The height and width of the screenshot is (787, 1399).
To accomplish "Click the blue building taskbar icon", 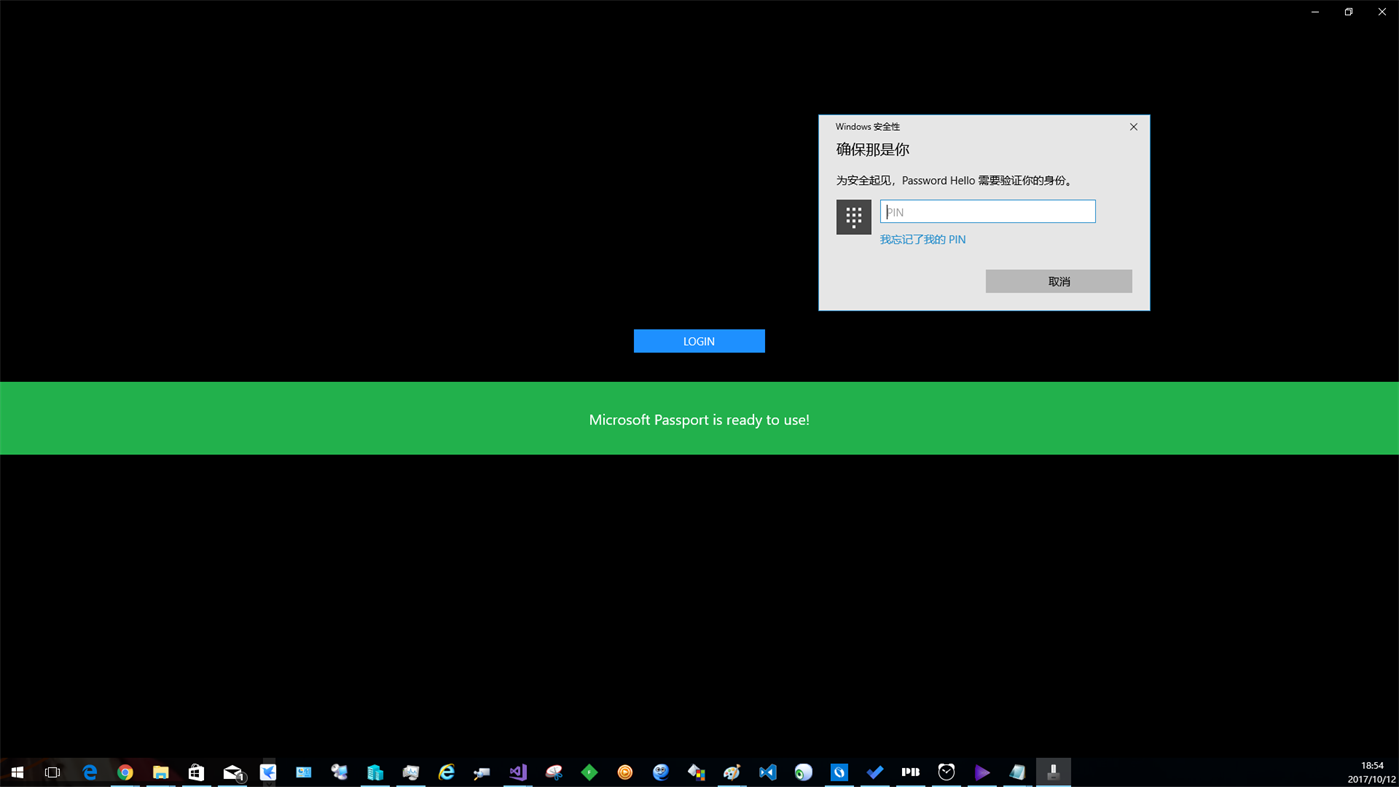I will tap(375, 772).
